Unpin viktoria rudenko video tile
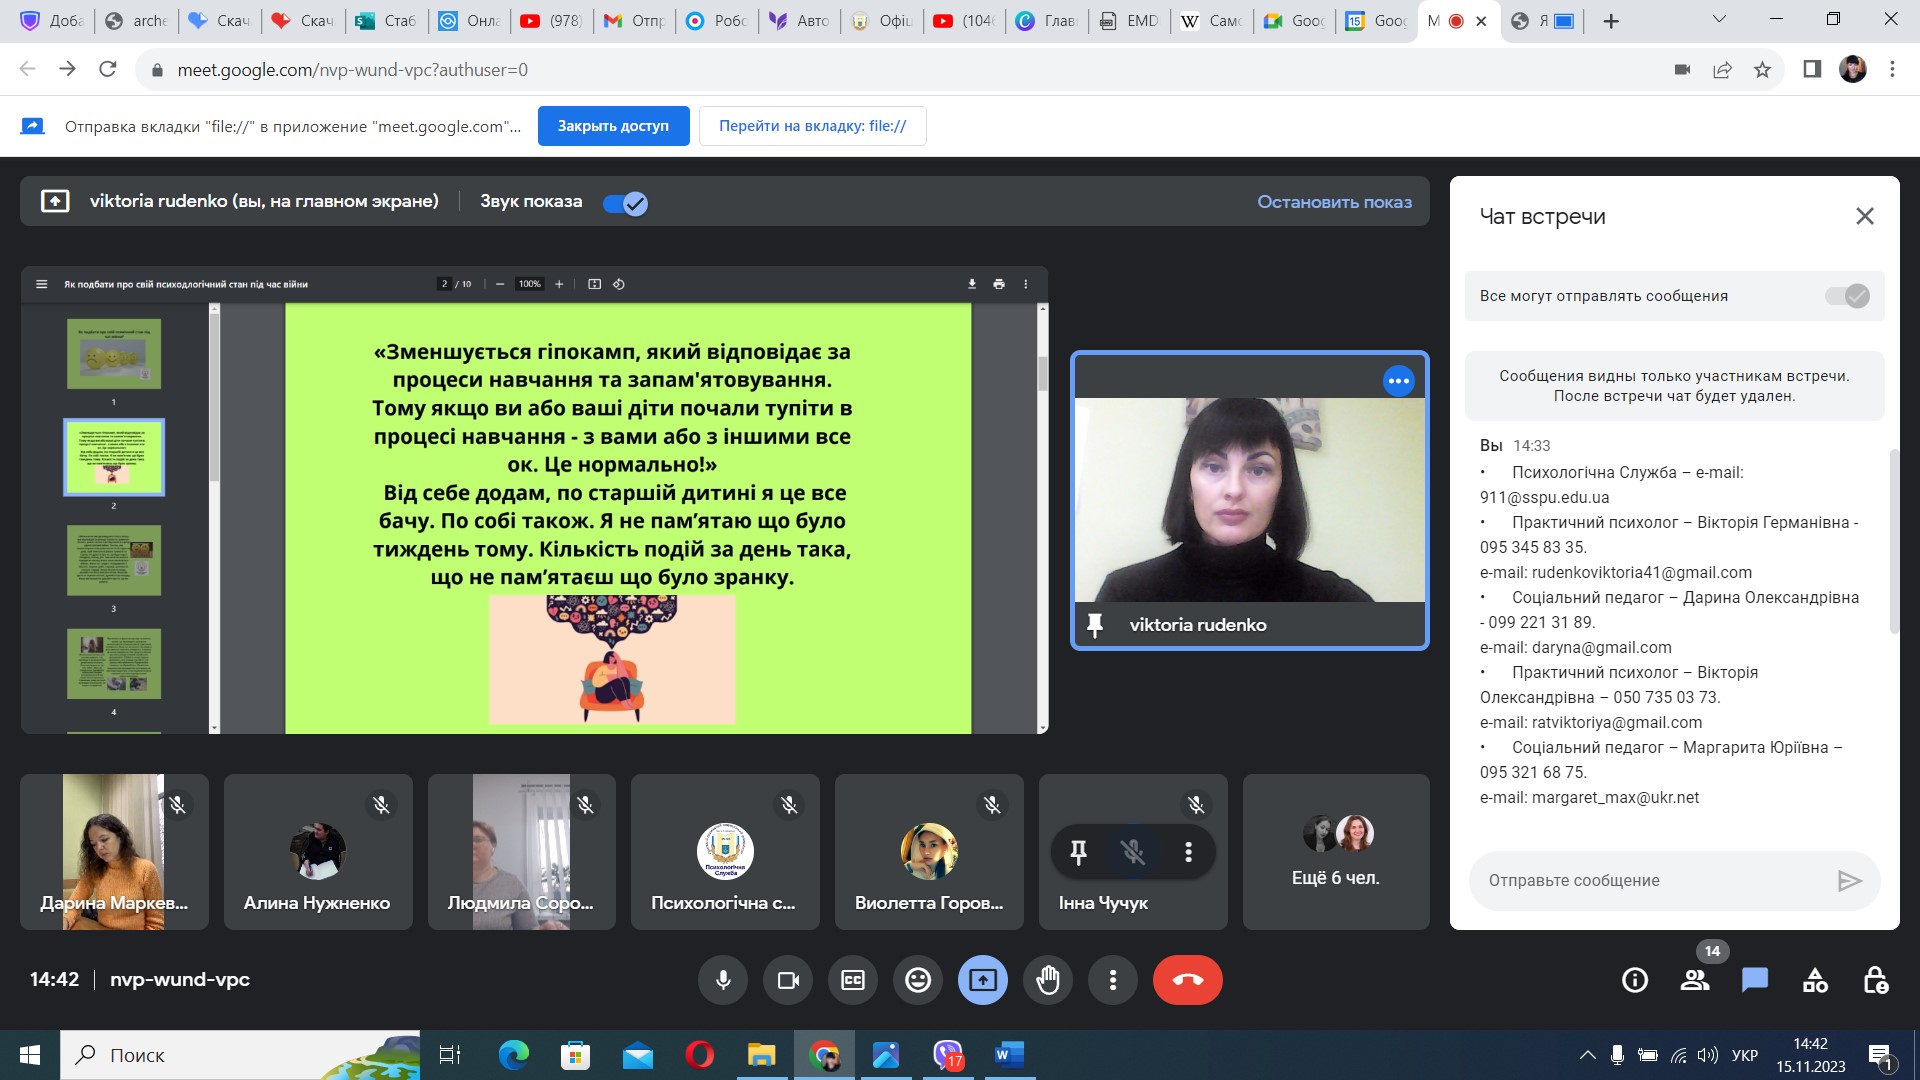 click(x=1095, y=625)
